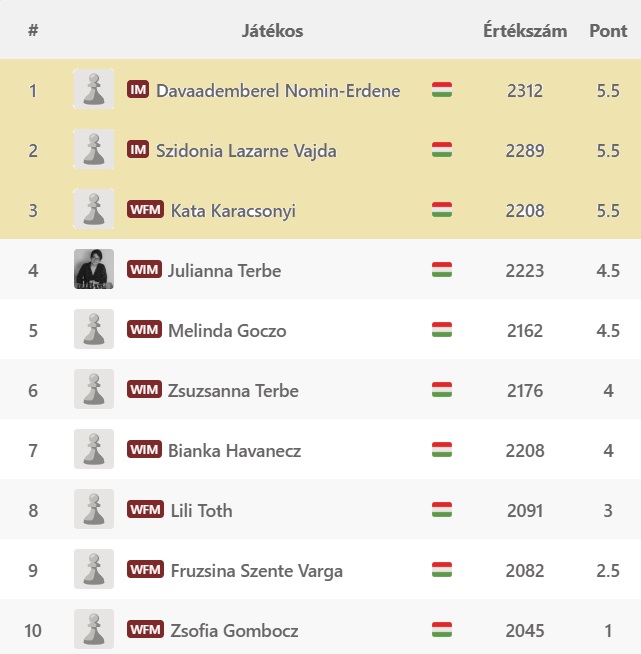This screenshot has height=654, width=641.
Task: Click the Játékos column header
Action: [x=272, y=30]
